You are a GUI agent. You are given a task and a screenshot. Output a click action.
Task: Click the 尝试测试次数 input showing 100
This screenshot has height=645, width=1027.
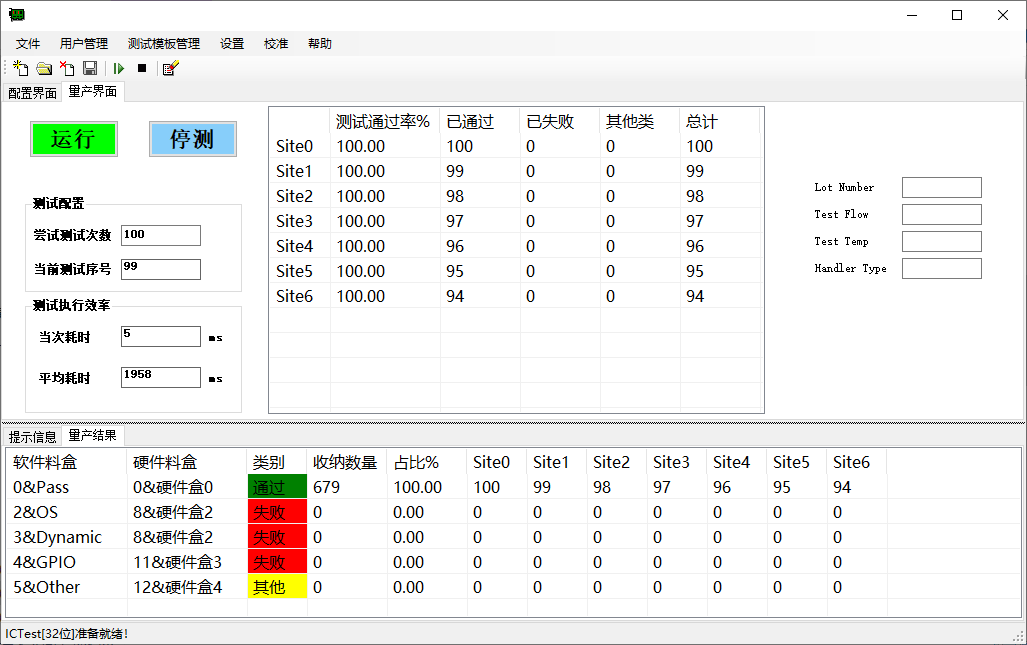pos(160,235)
